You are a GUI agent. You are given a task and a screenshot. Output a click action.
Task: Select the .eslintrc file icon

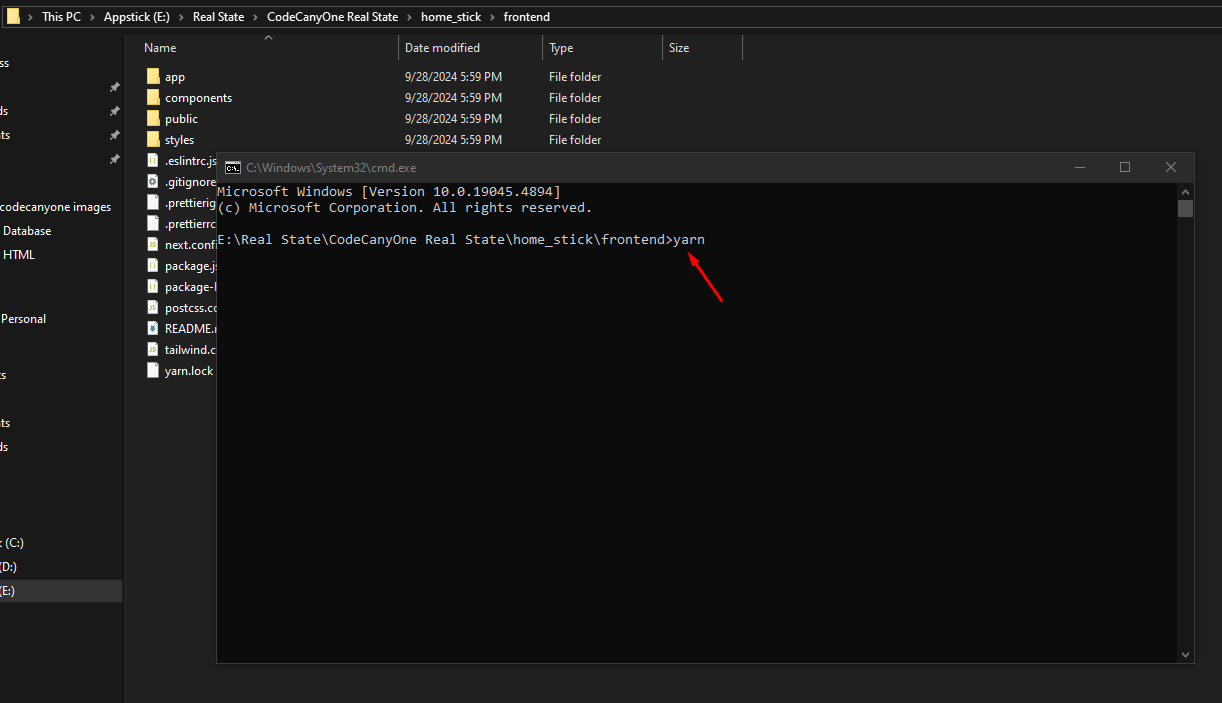pyautogui.click(x=153, y=161)
